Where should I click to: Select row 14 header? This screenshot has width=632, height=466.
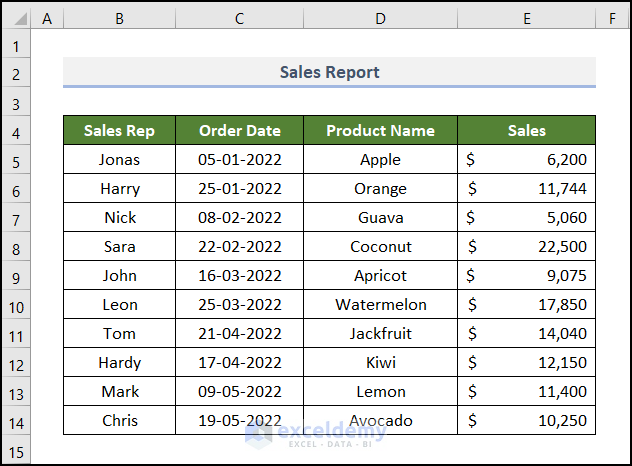point(16,421)
